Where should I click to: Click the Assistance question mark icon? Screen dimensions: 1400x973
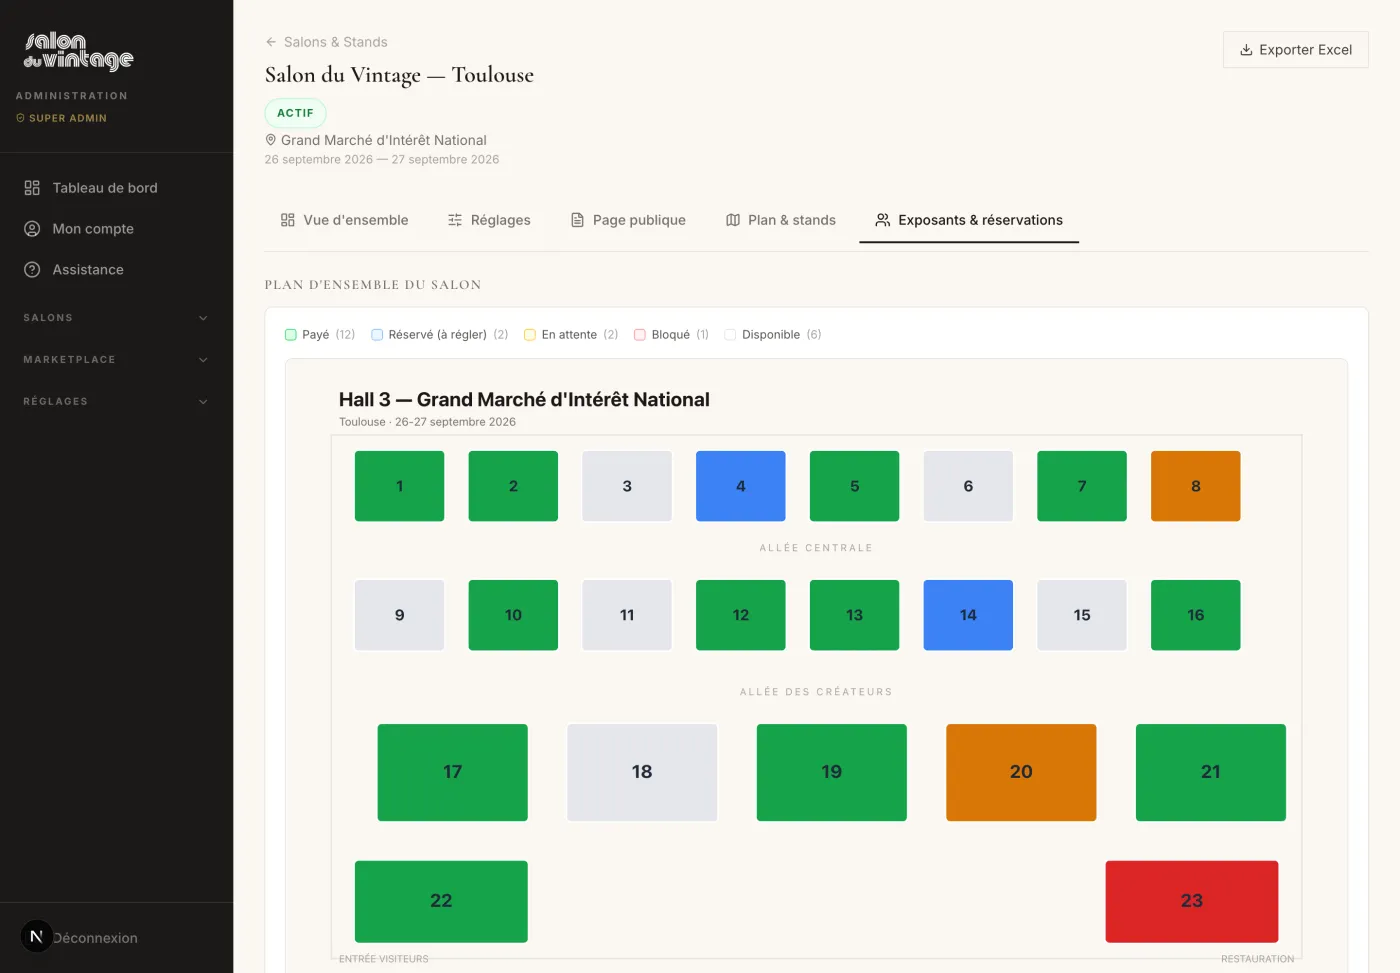point(32,270)
